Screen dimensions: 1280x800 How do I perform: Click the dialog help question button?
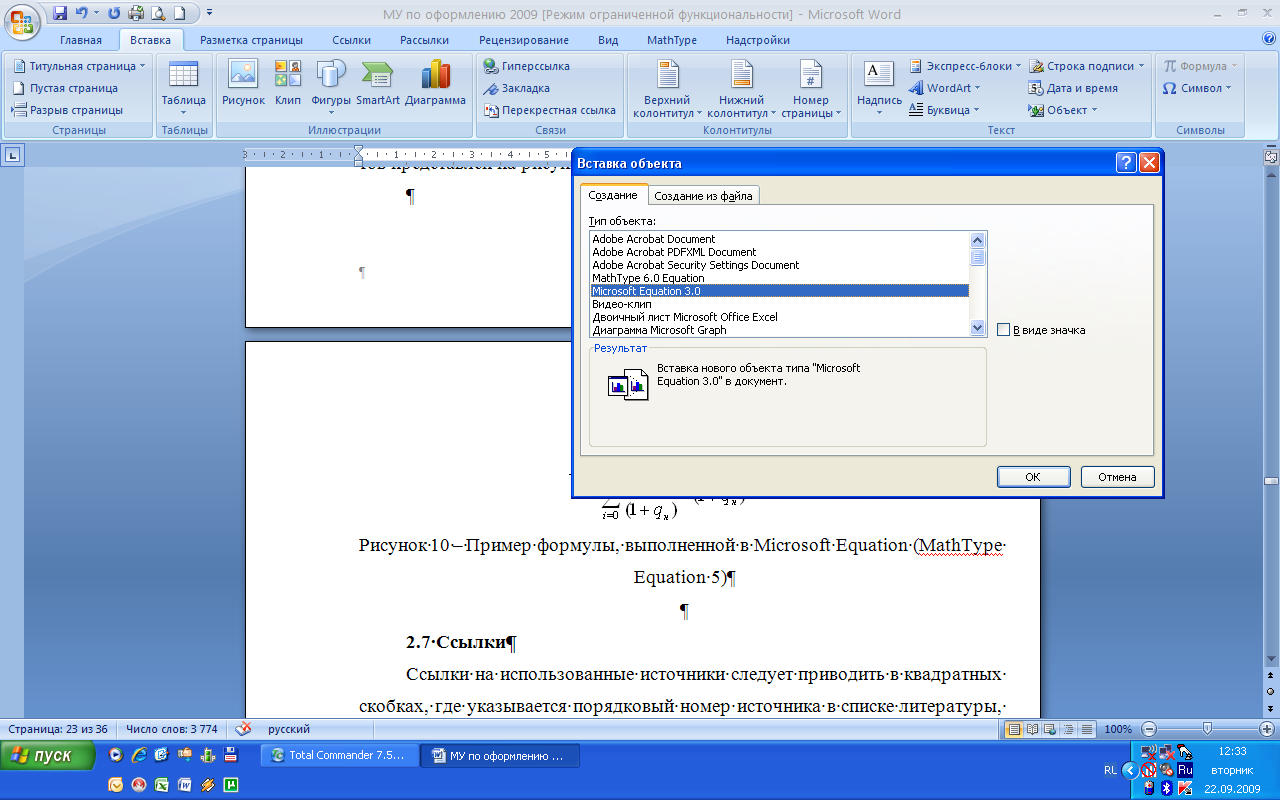[x=1126, y=163]
